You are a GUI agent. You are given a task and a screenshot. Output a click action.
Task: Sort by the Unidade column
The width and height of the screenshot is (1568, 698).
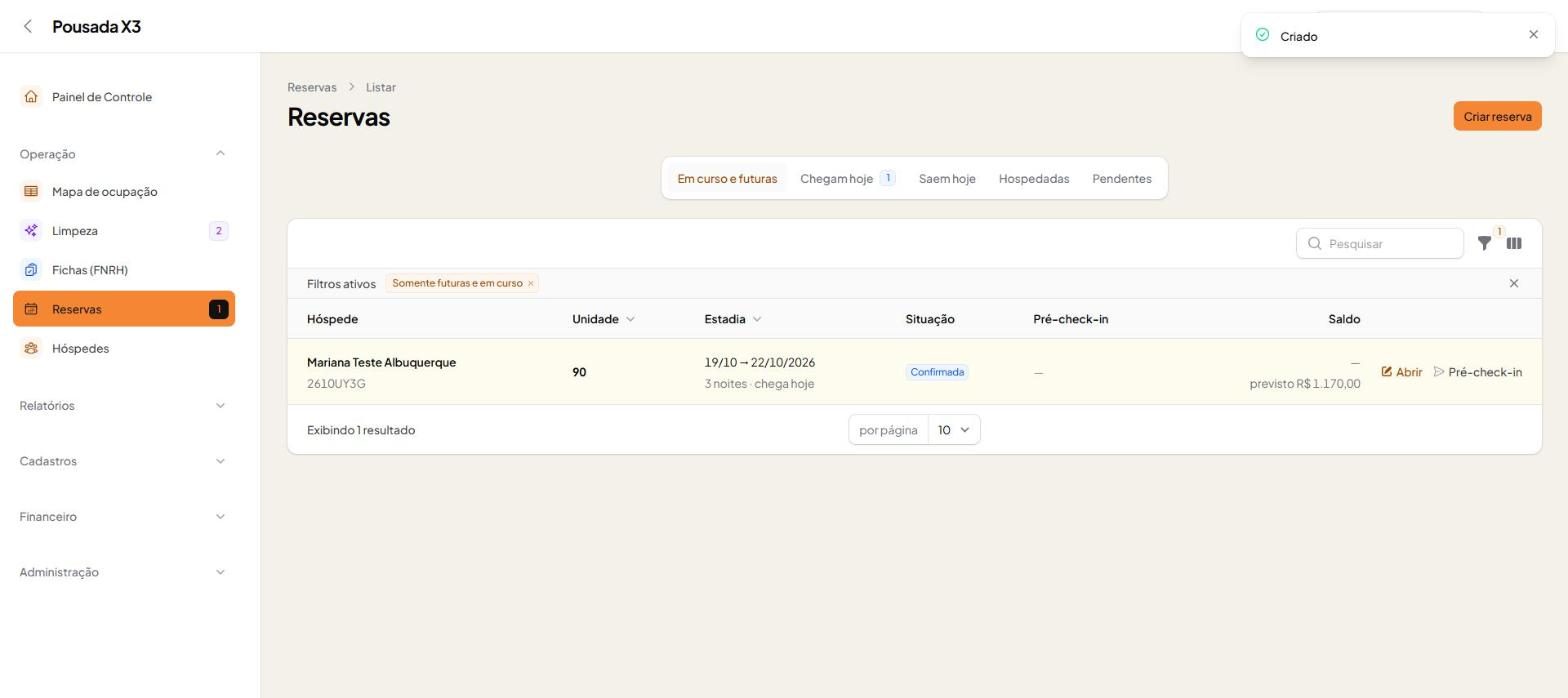(603, 319)
